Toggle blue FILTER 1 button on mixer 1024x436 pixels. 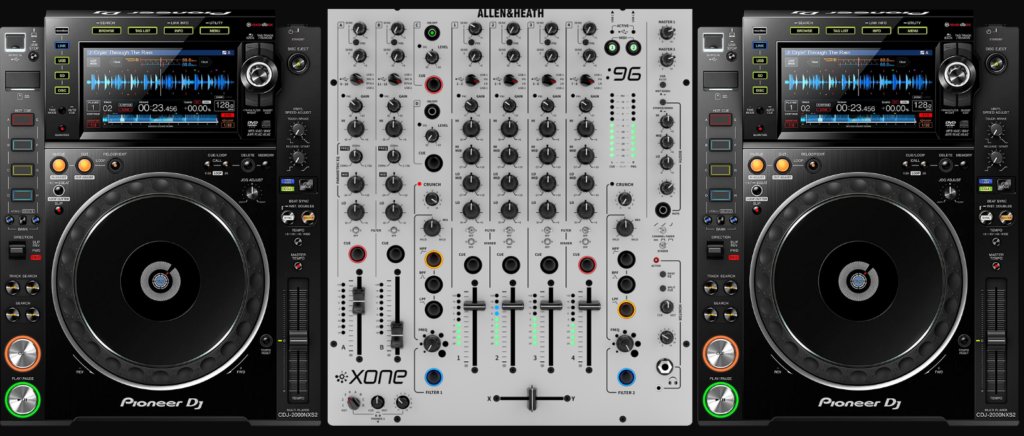(433, 377)
